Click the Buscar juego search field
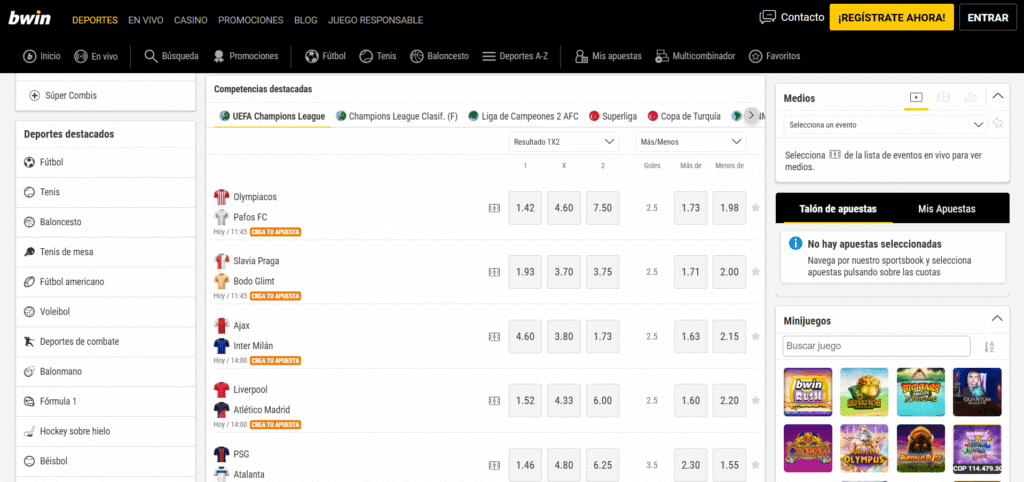The image size is (1024, 482). point(876,346)
